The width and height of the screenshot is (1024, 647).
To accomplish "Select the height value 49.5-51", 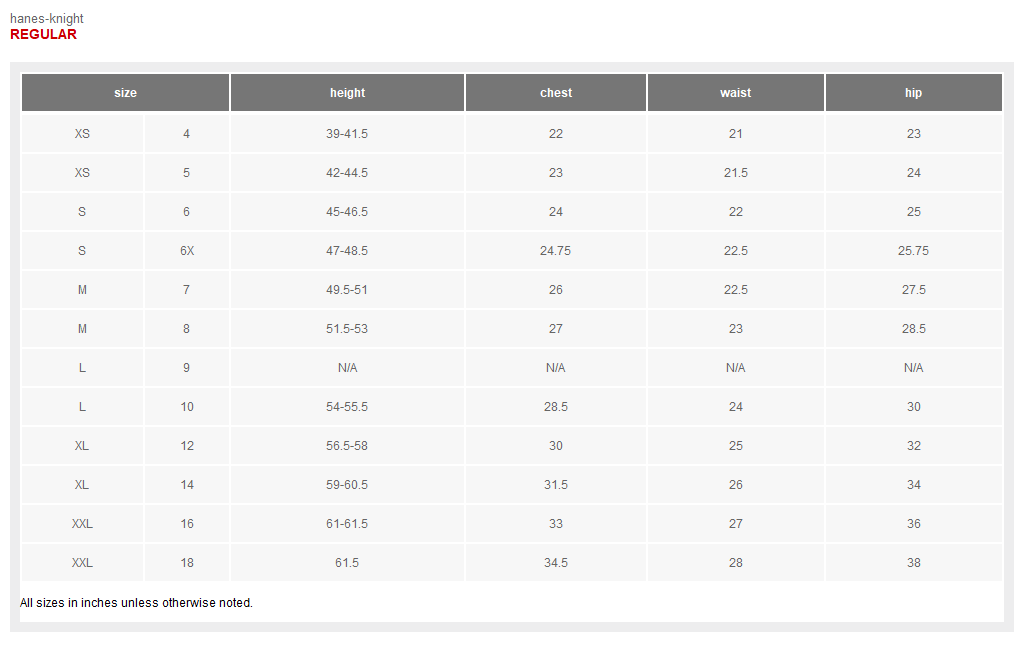I will coord(347,290).
